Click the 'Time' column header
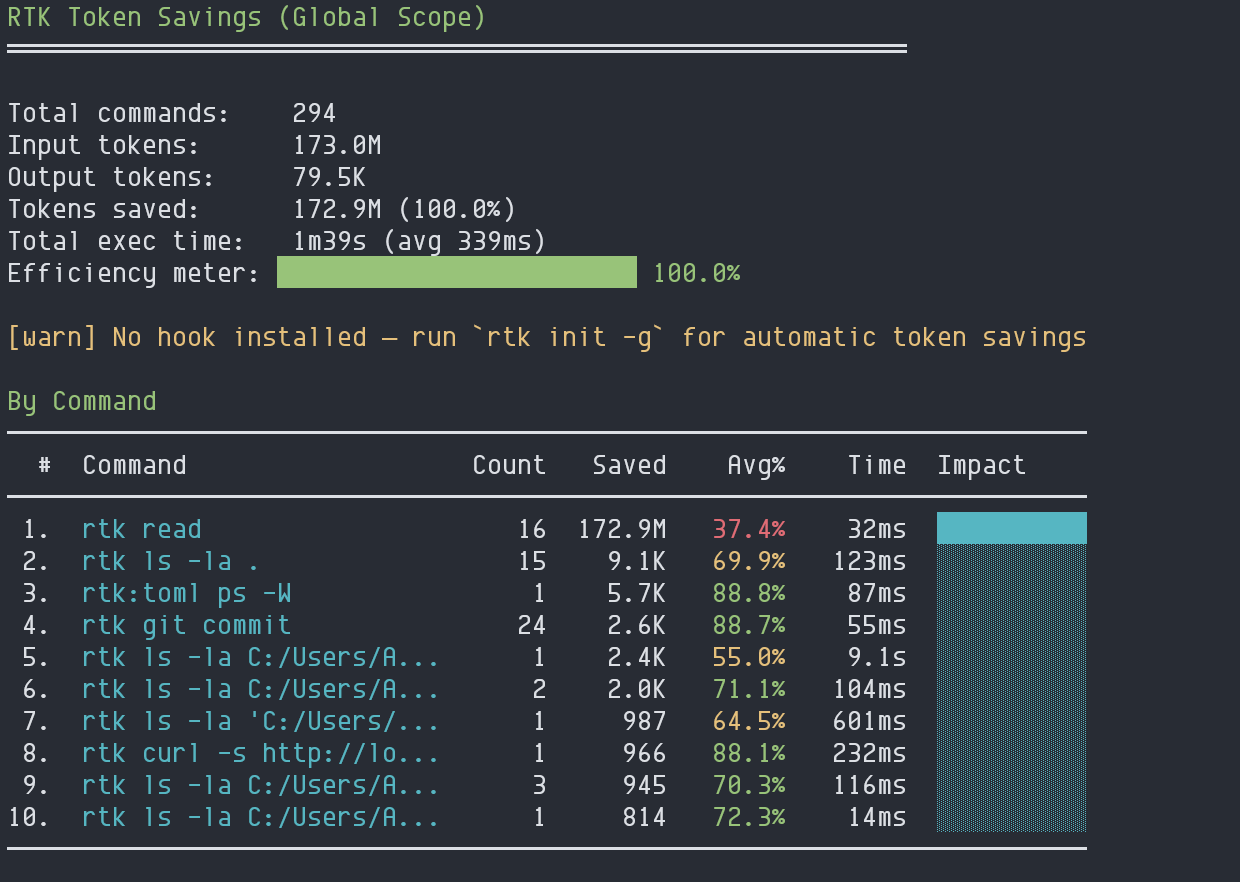Viewport: 1240px width, 882px height. (877, 465)
